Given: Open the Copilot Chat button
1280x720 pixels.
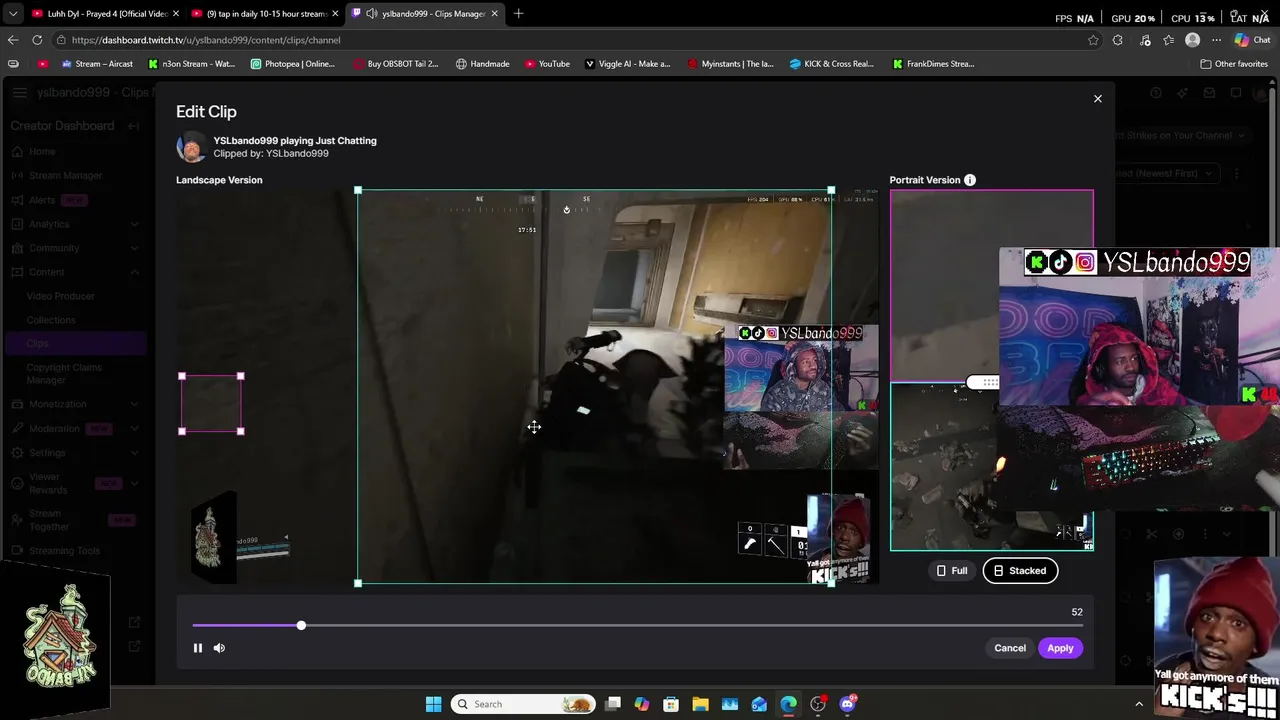Looking at the screenshot, I should pos(1252,40).
